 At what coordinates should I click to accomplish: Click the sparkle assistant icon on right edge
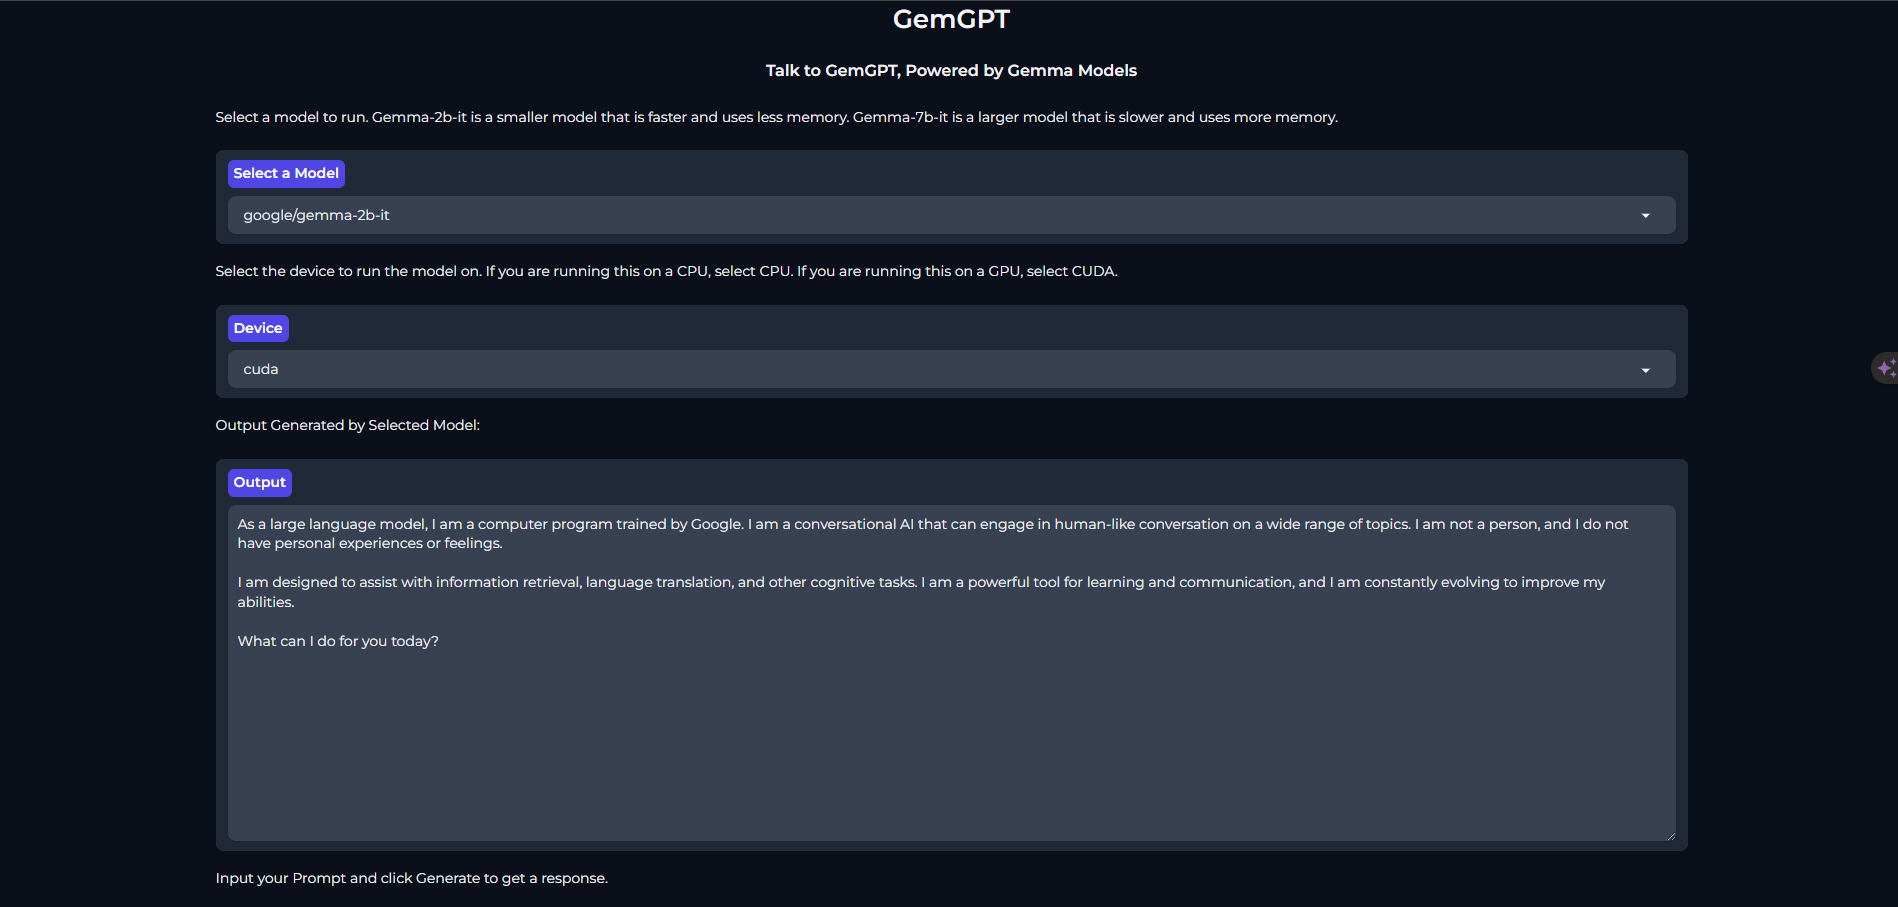coord(1886,368)
